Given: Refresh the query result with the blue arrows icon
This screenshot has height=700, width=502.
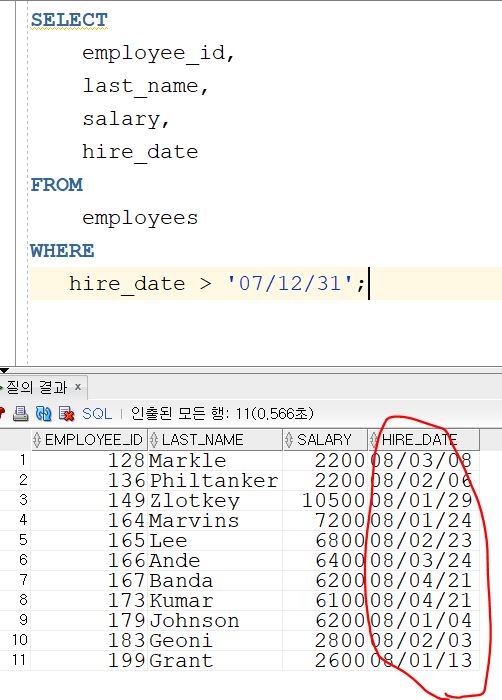Looking at the screenshot, I should point(43,413).
